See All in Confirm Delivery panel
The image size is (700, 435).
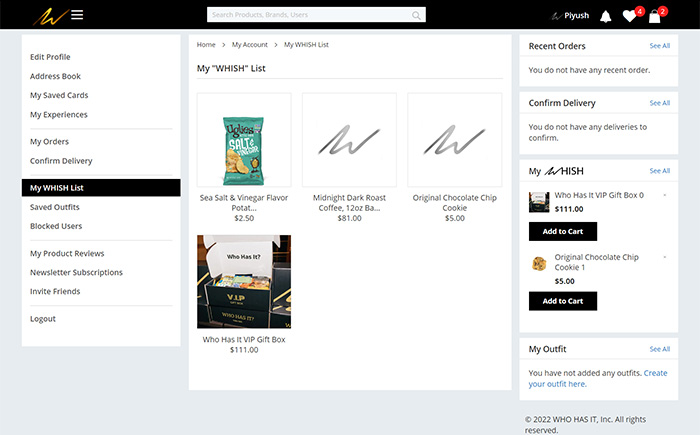click(659, 103)
